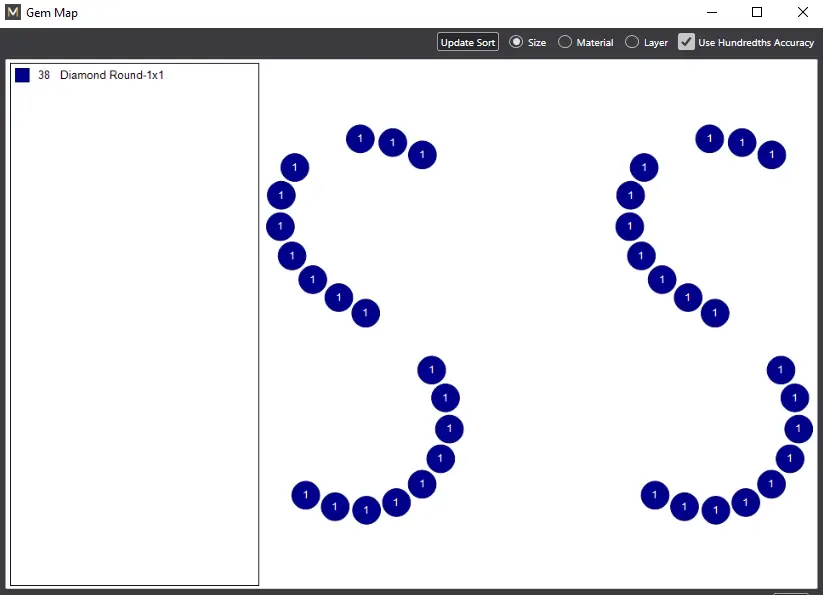Select the Size sort radio button
This screenshot has height=595, width=823.
(516, 42)
